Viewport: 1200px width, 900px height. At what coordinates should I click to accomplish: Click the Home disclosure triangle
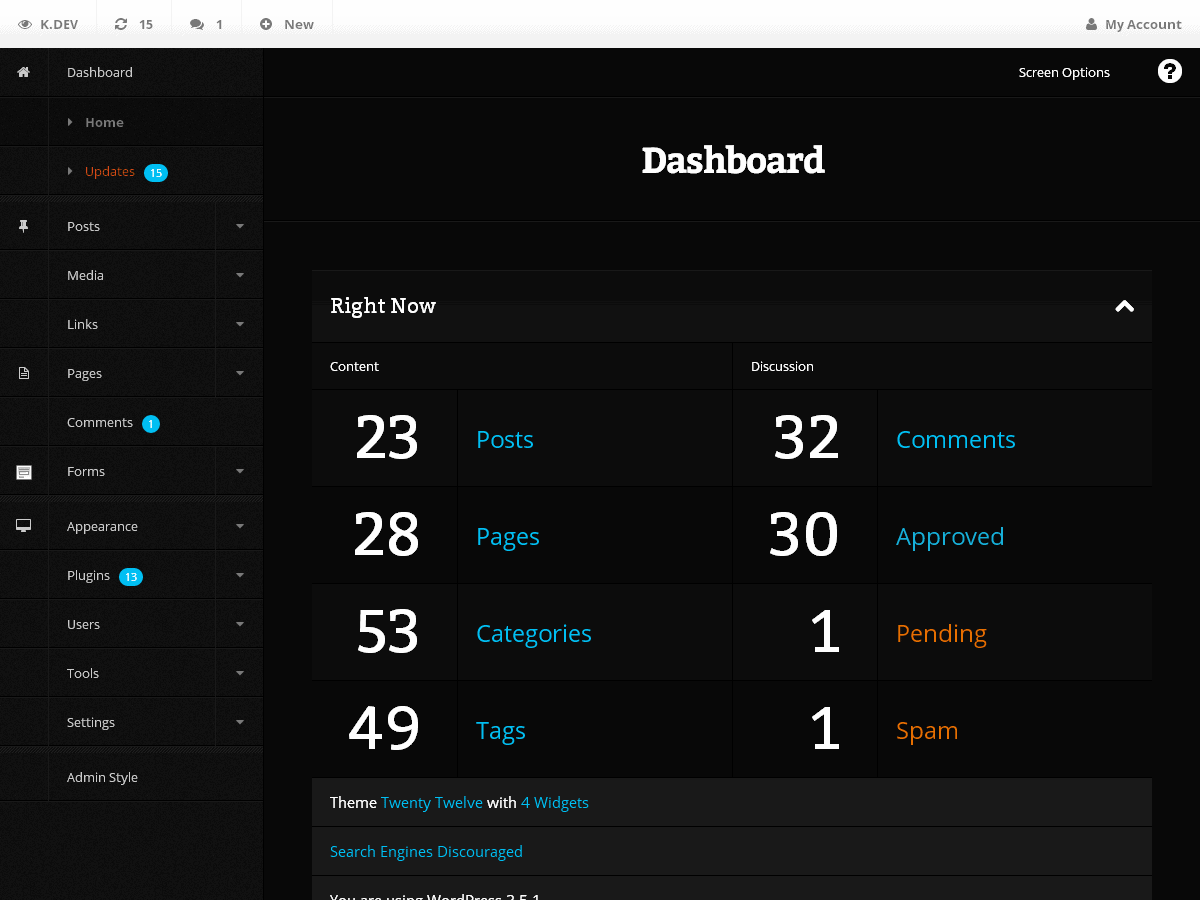click(x=69, y=122)
